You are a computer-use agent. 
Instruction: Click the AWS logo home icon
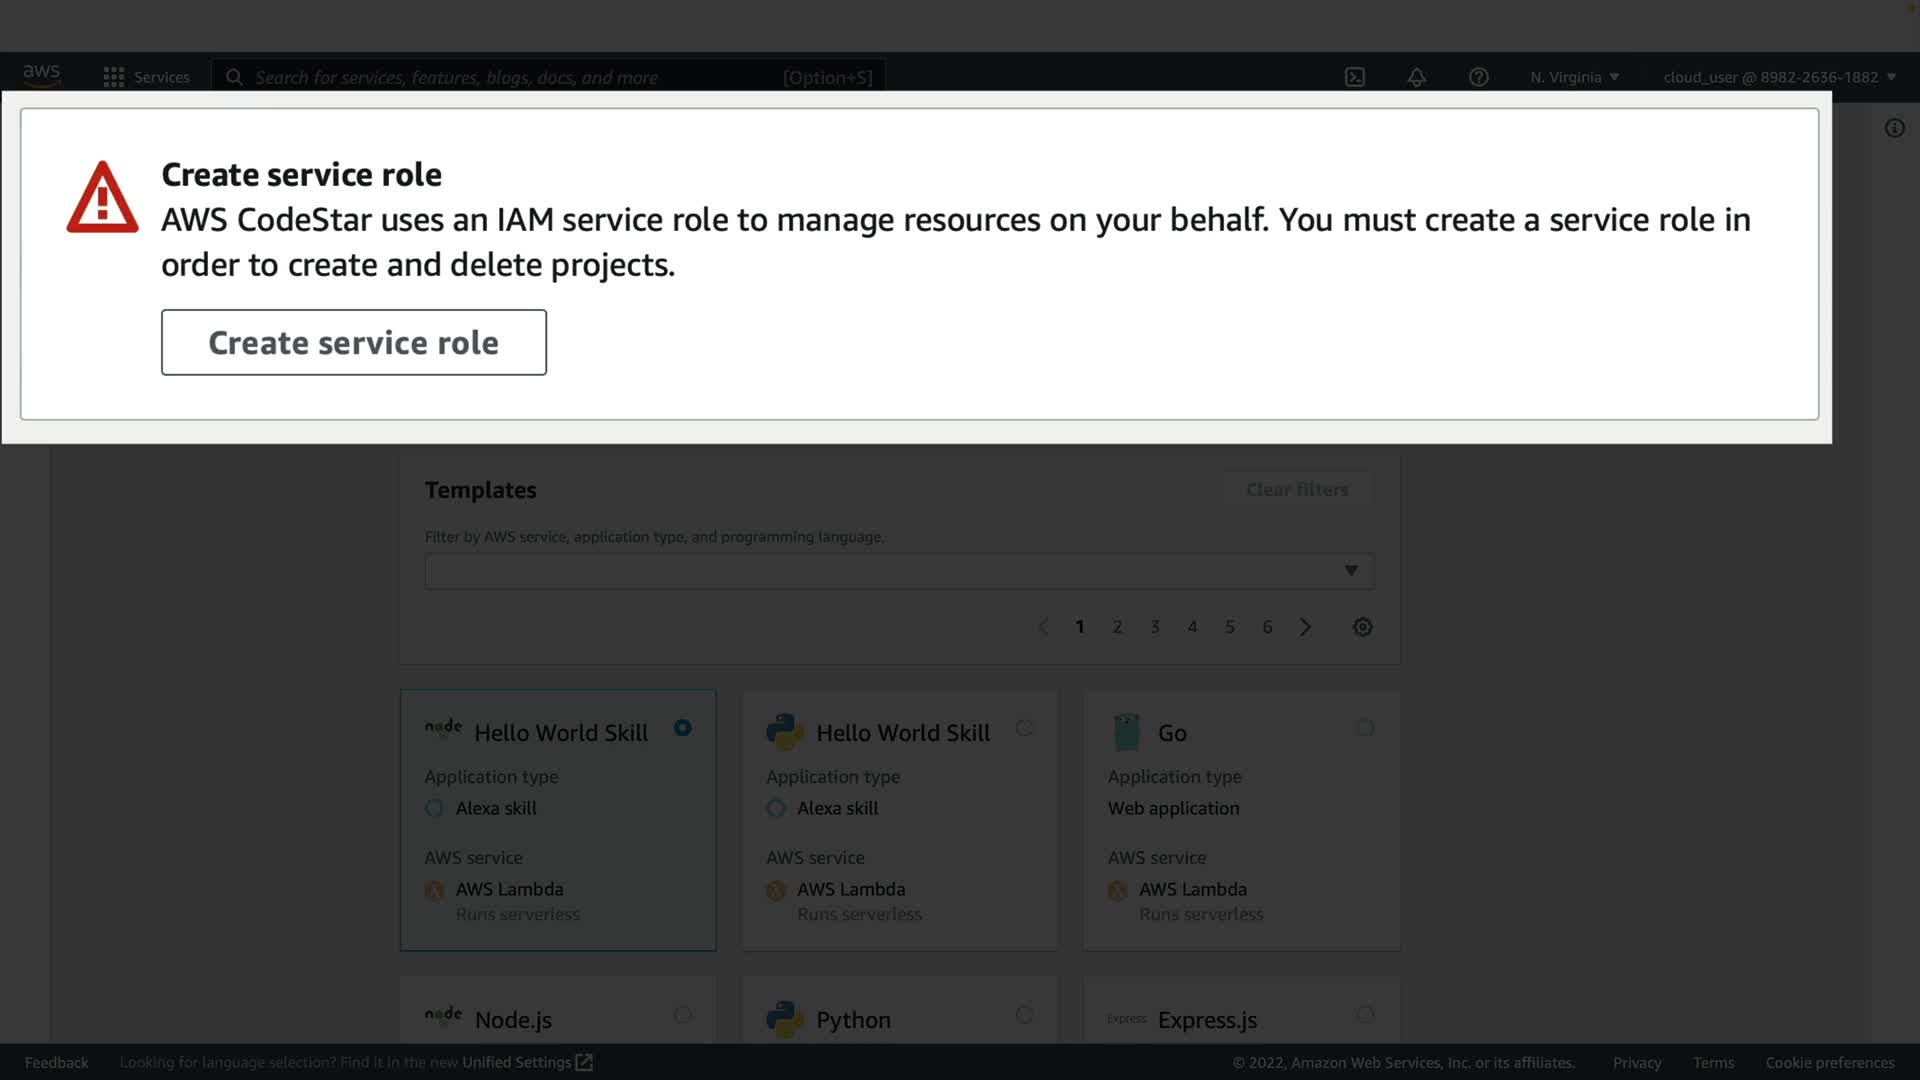pos(42,75)
